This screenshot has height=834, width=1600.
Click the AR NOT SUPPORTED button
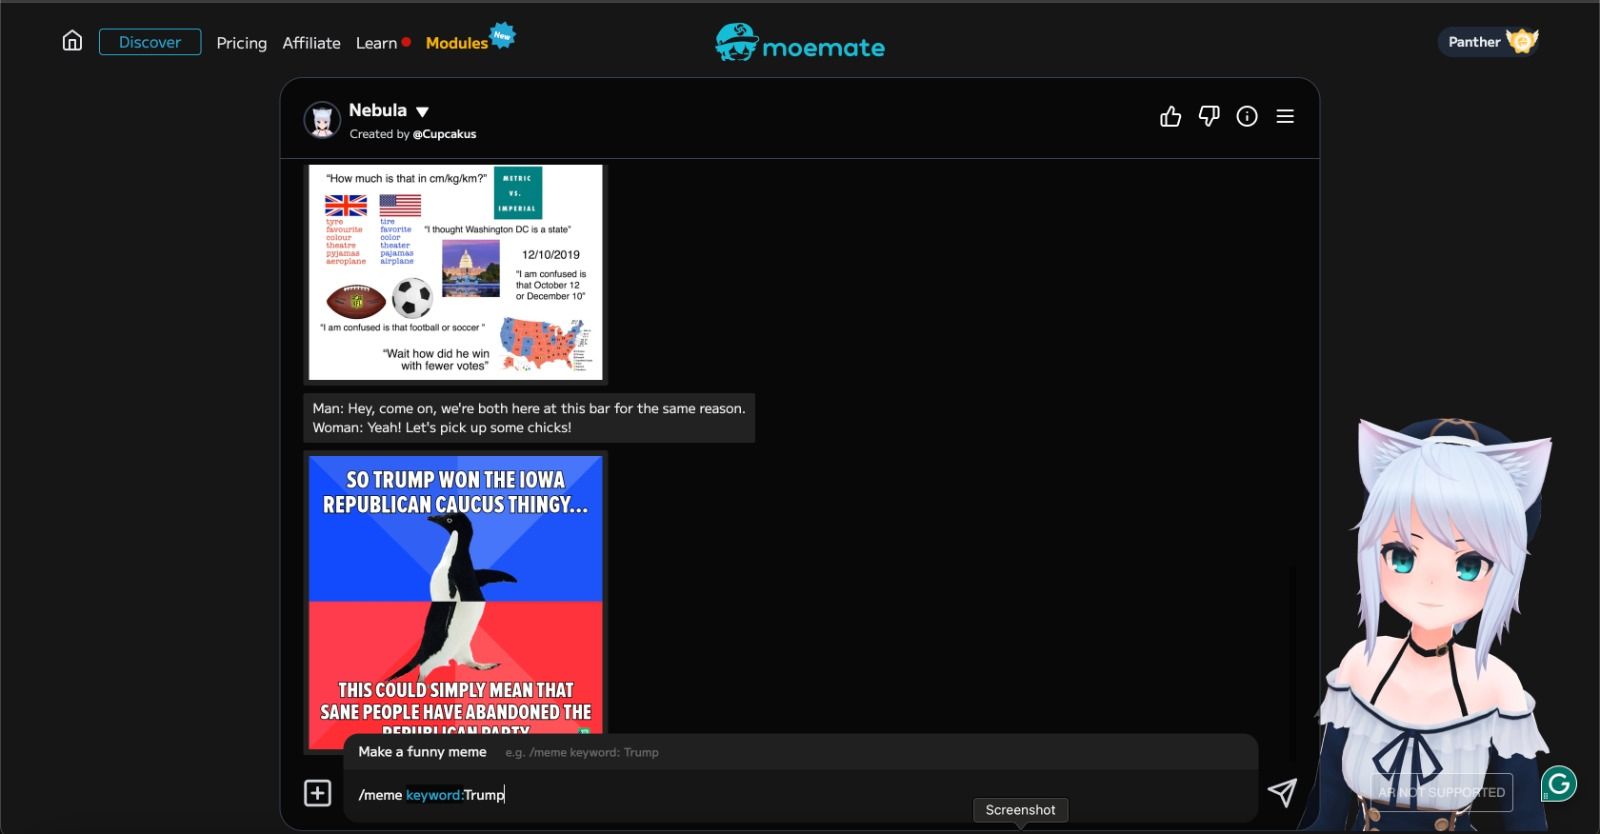(x=1441, y=792)
